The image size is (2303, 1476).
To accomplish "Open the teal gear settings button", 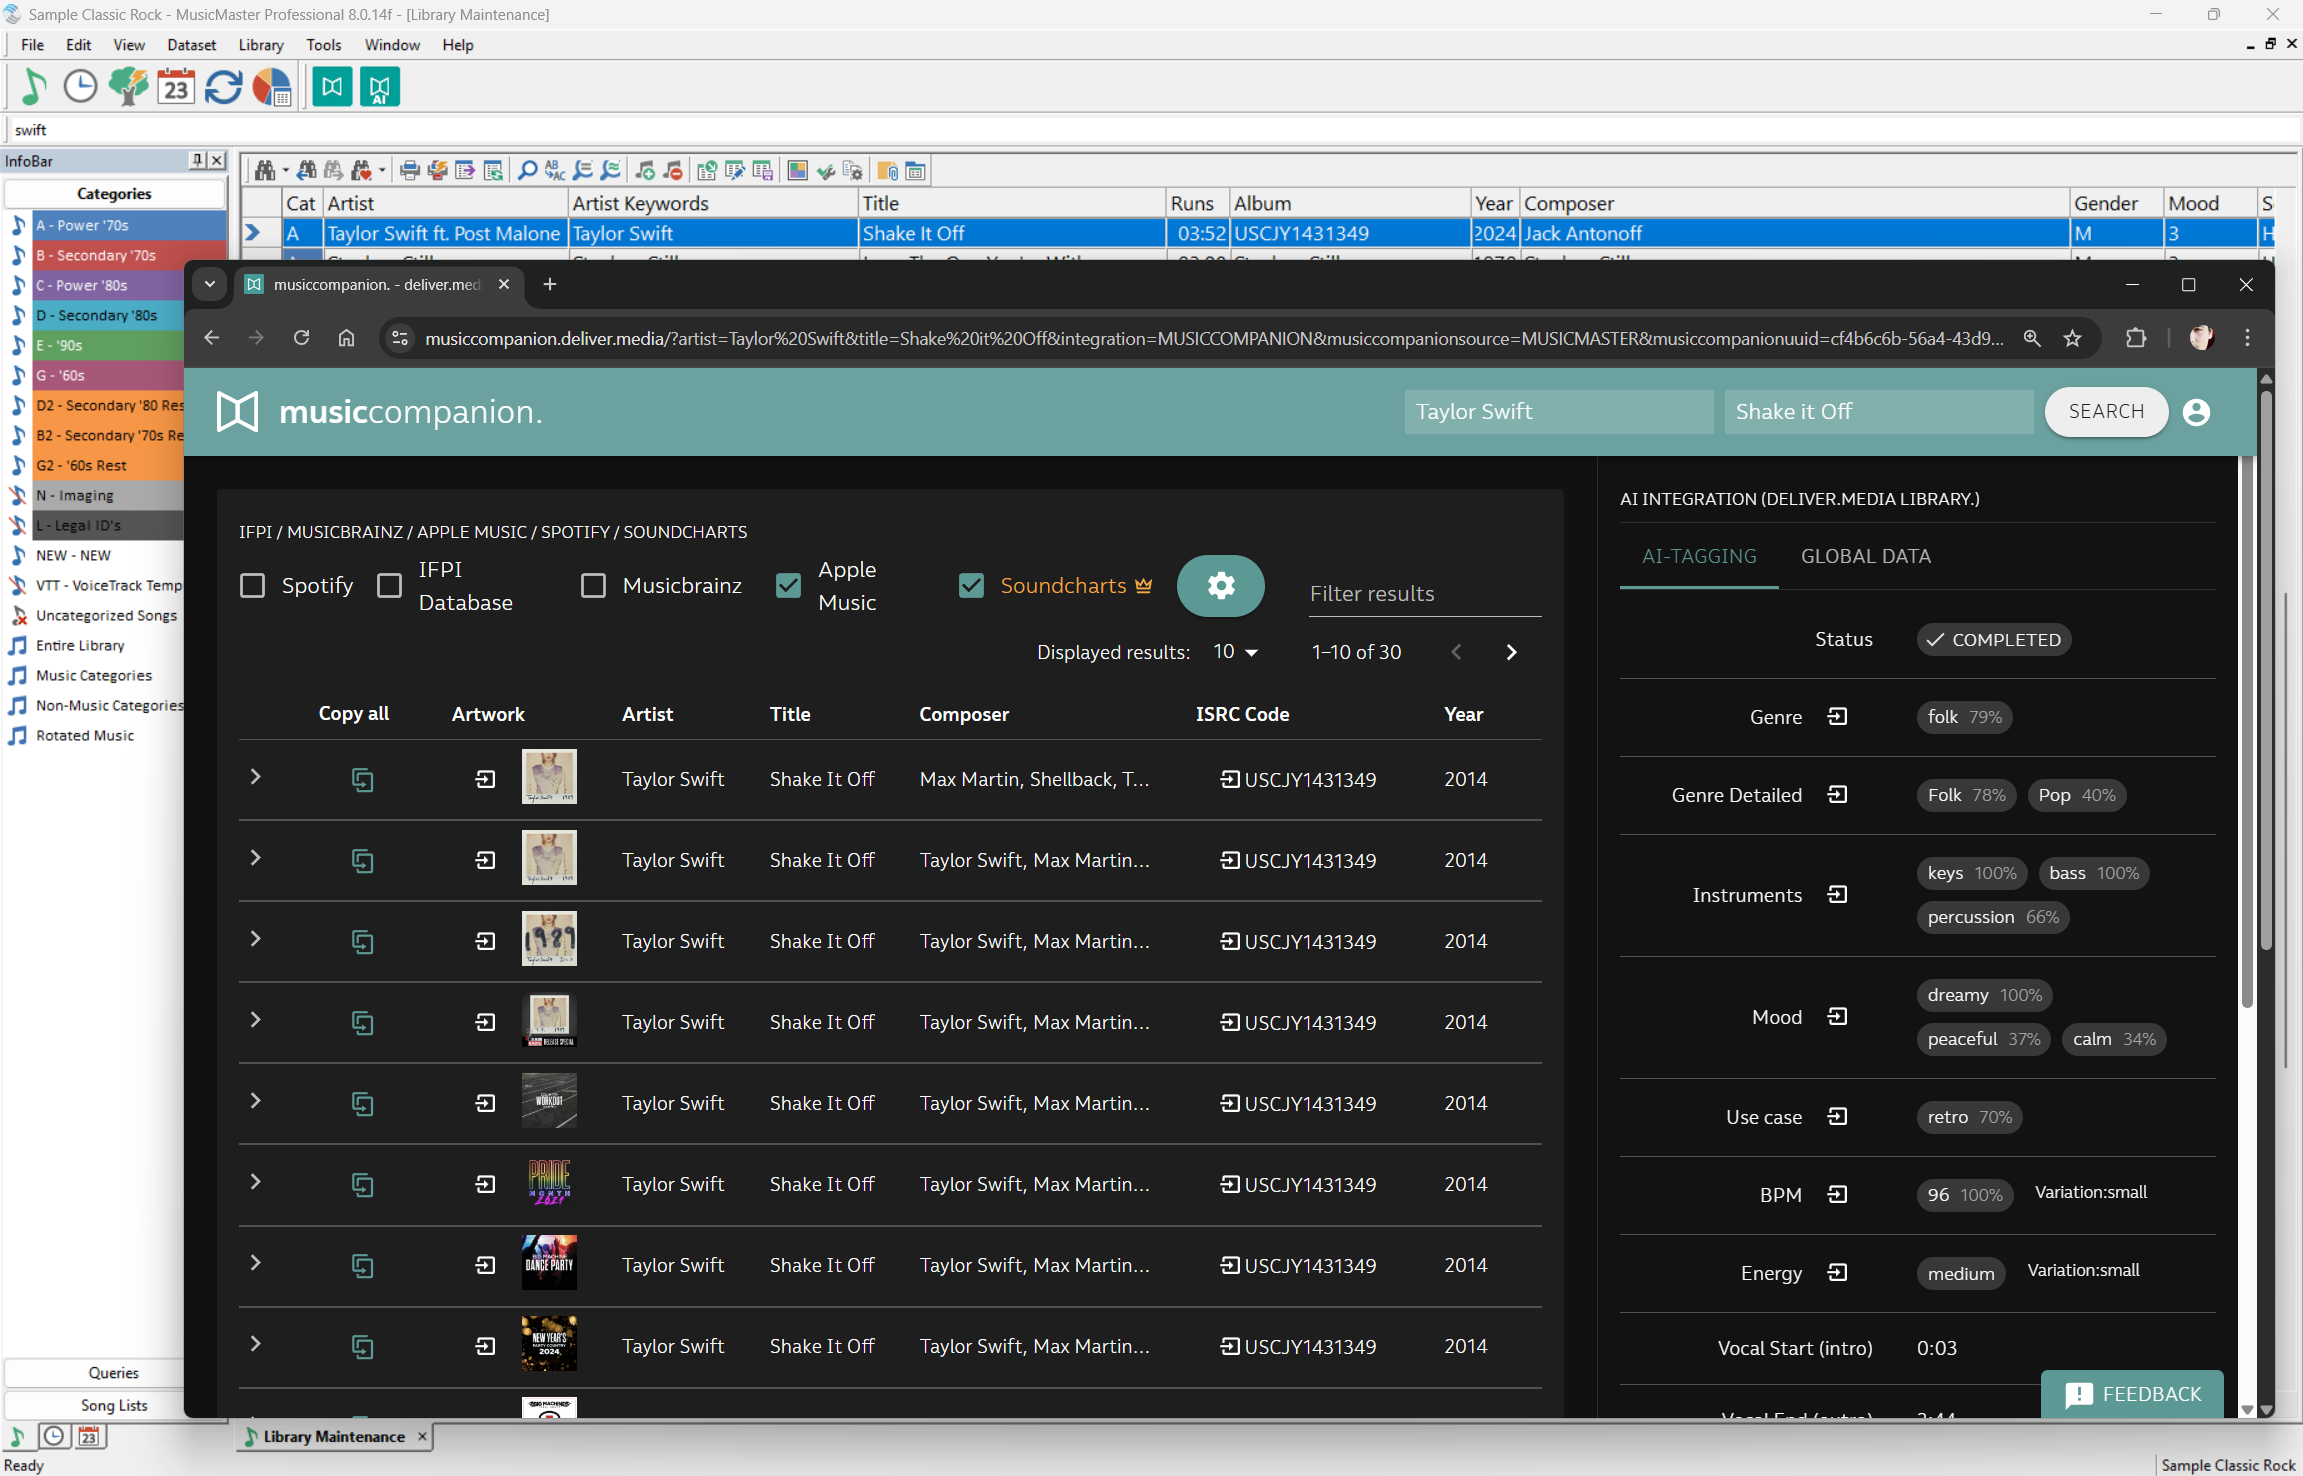I will point(1220,586).
